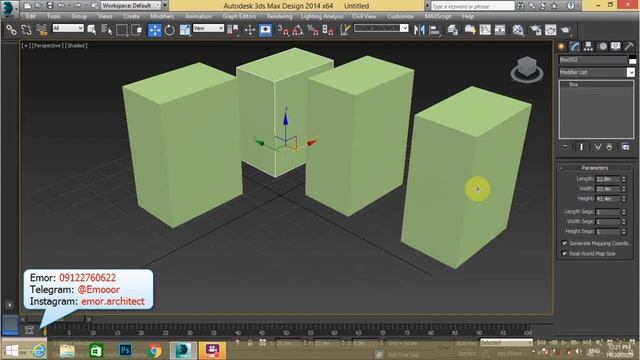Screen dimensions: 640x360
Task: Toggle the Window/Crossing selection icon
Action: click(x=137, y=30)
